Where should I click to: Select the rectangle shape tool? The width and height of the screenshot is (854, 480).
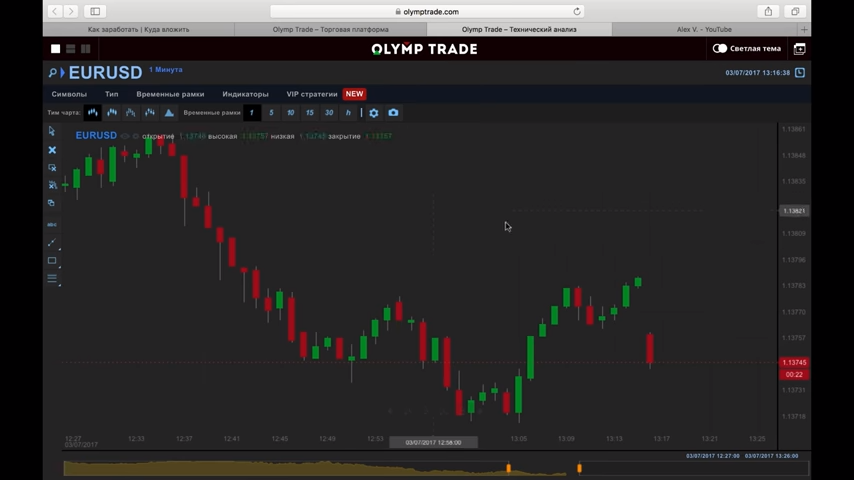click(52, 260)
